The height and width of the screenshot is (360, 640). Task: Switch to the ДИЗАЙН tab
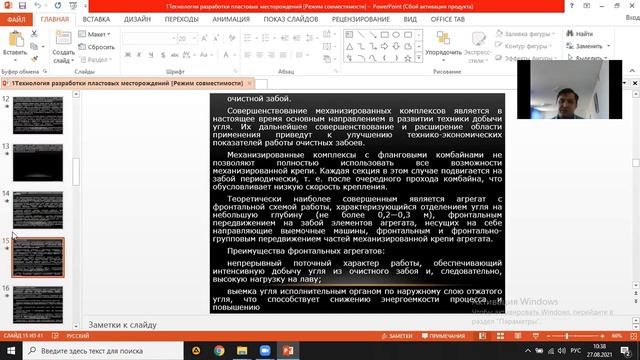click(x=137, y=19)
